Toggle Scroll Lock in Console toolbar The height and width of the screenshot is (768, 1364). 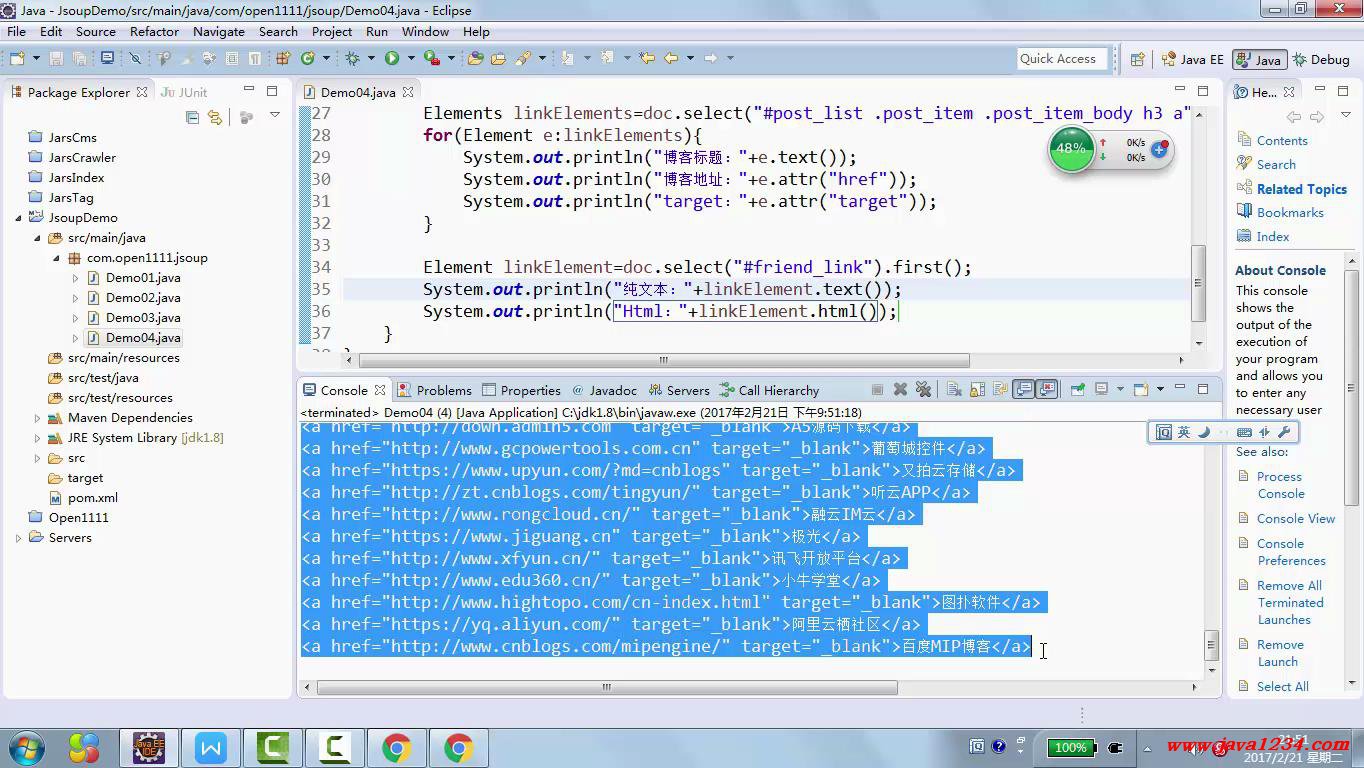point(977,390)
